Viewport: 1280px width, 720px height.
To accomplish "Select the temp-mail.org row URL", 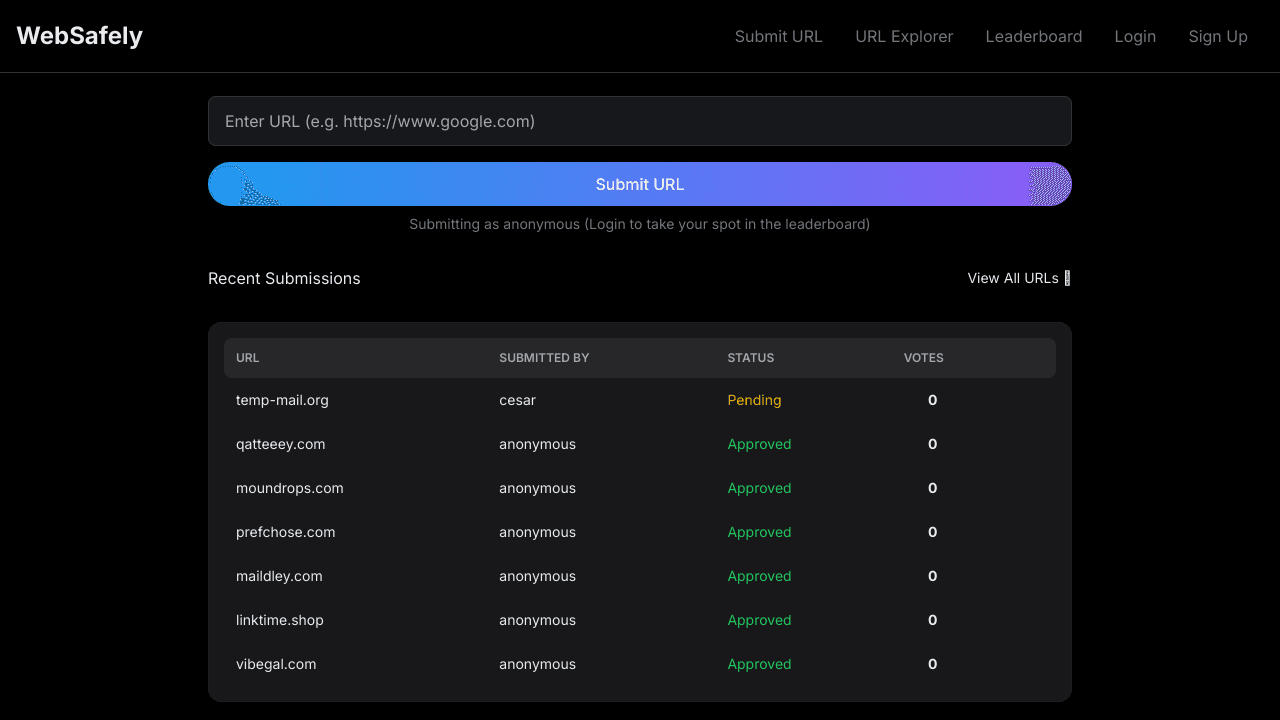I will coord(282,400).
